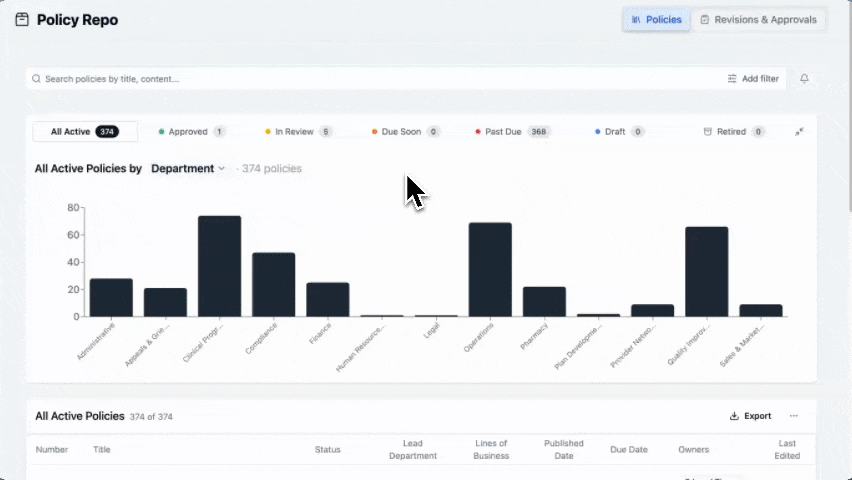Sort by Lead Department column header
Image resolution: width=852 pixels, height=480 pixels.
pyautogui.click(x=413, y=450)
